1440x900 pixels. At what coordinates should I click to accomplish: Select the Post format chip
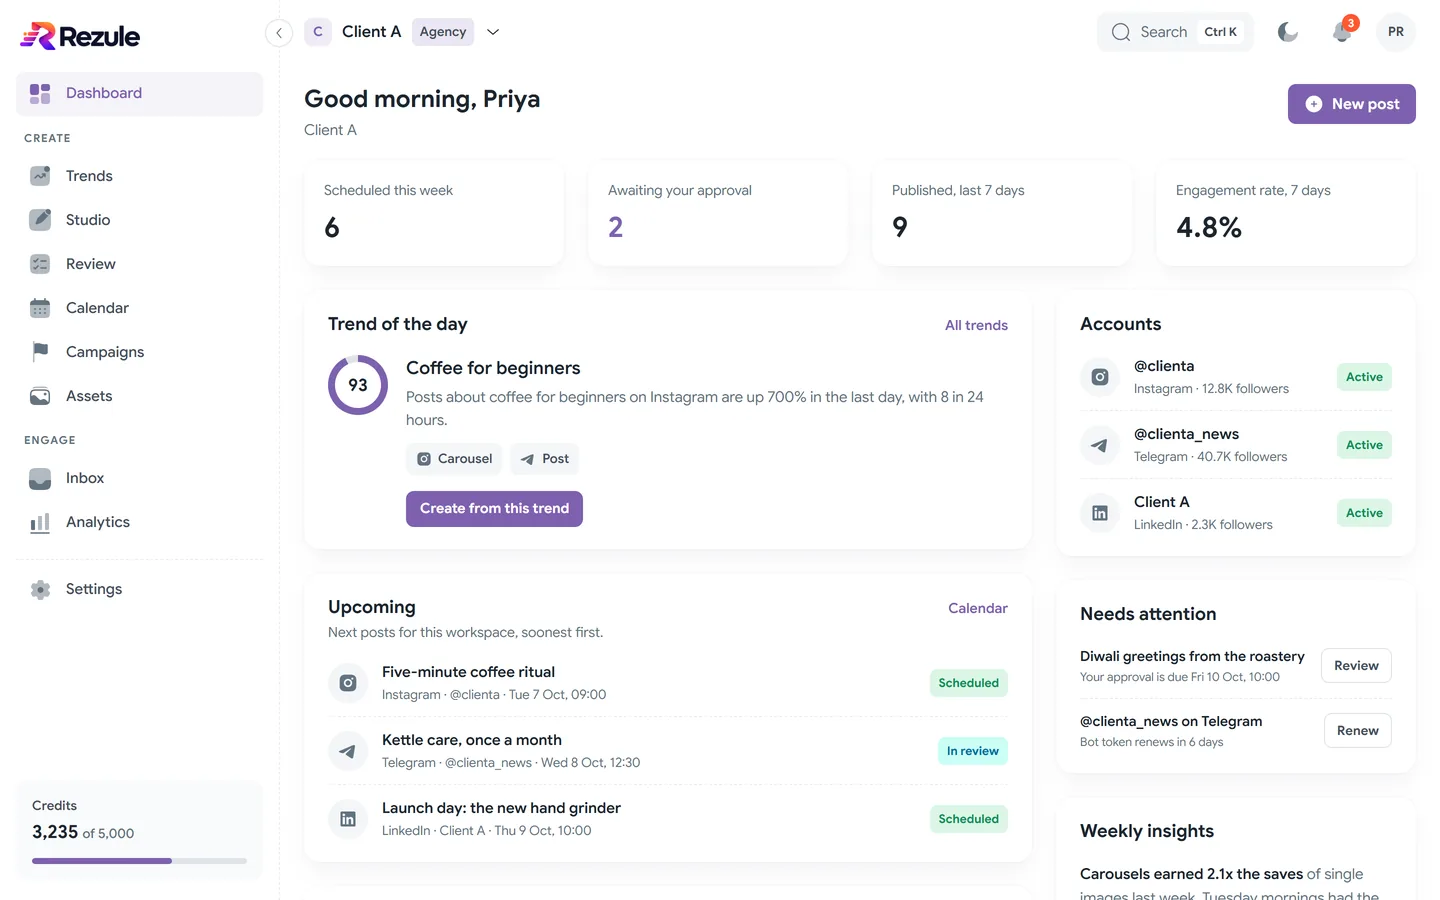(x=545, y=459)
